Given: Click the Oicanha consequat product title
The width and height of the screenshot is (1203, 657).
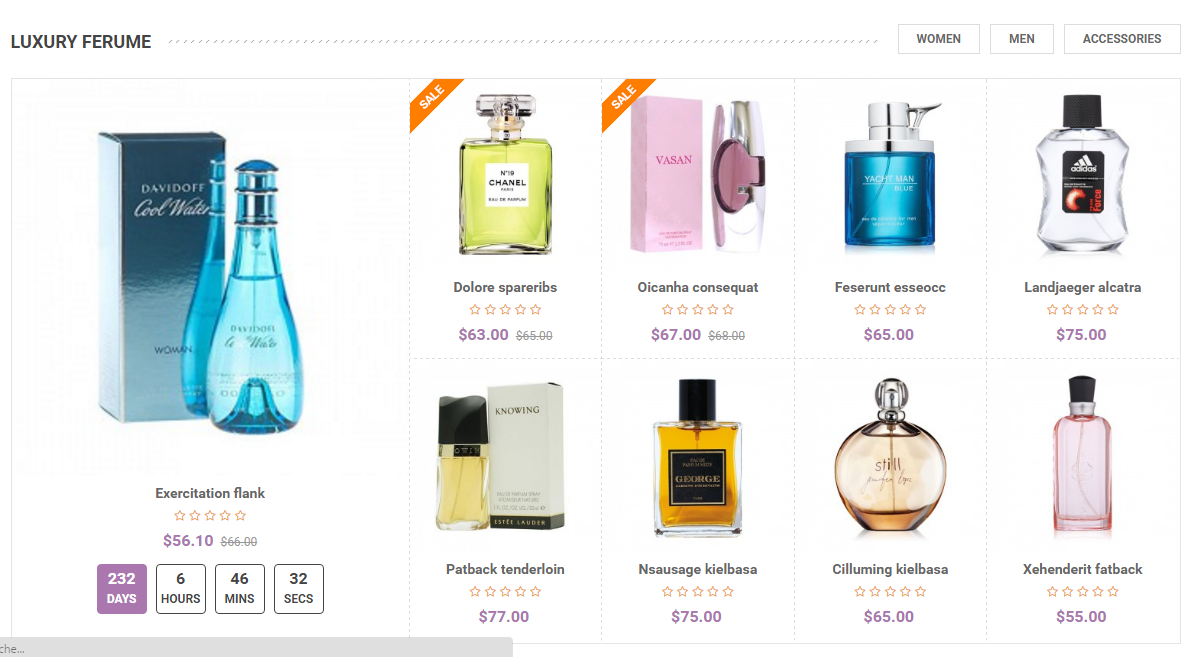Looking at the screenshot, I should (x=698, y=287).
